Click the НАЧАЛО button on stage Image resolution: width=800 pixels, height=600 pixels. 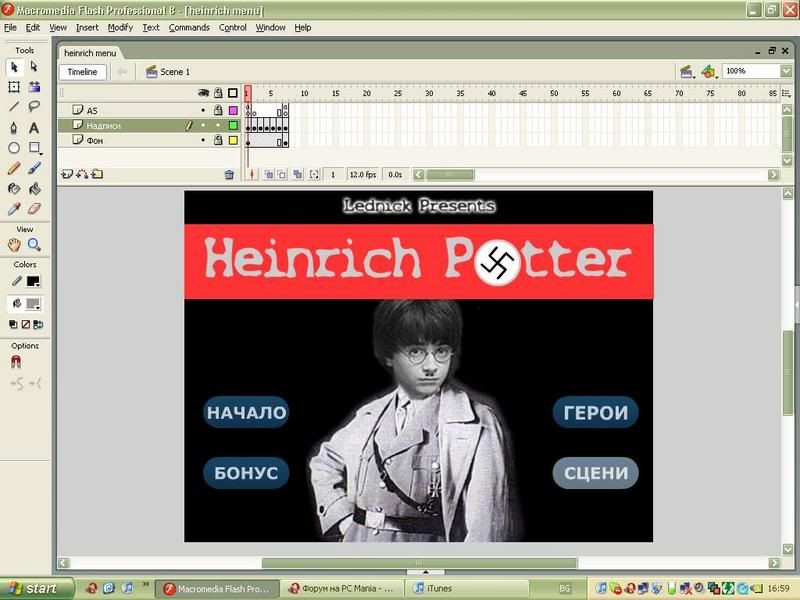(x=246, y=412)
